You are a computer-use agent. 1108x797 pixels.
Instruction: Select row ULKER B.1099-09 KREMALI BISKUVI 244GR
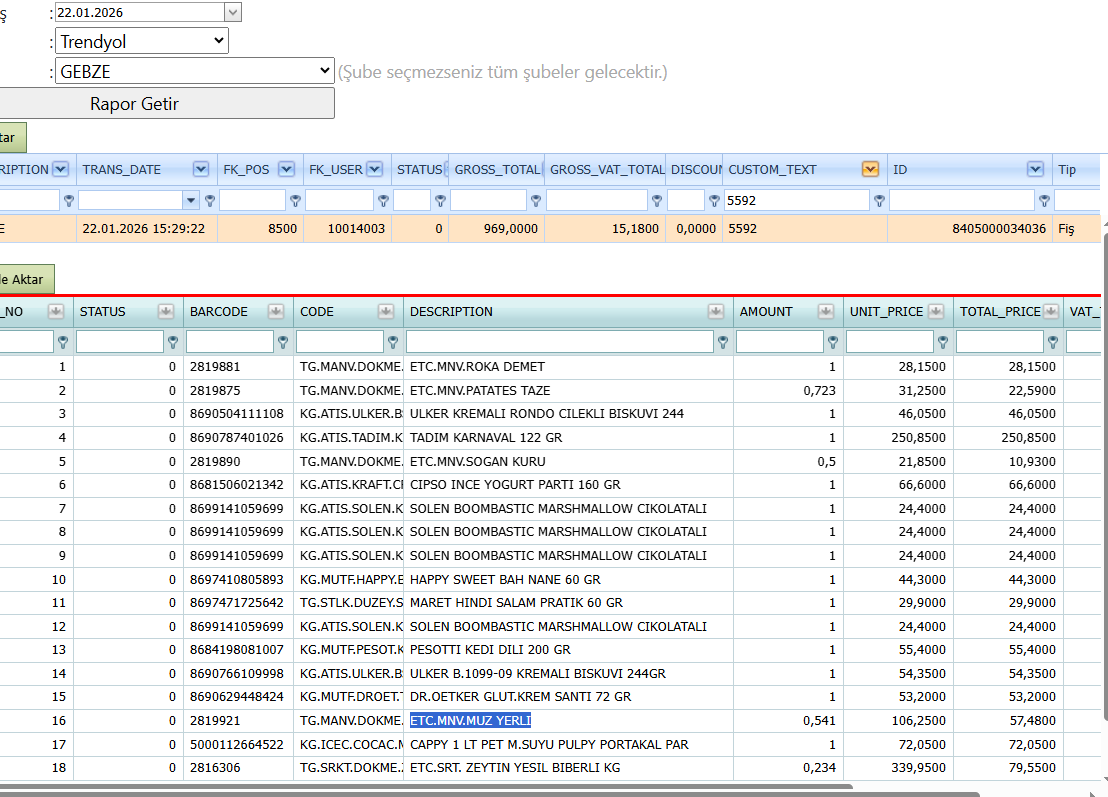550,673
